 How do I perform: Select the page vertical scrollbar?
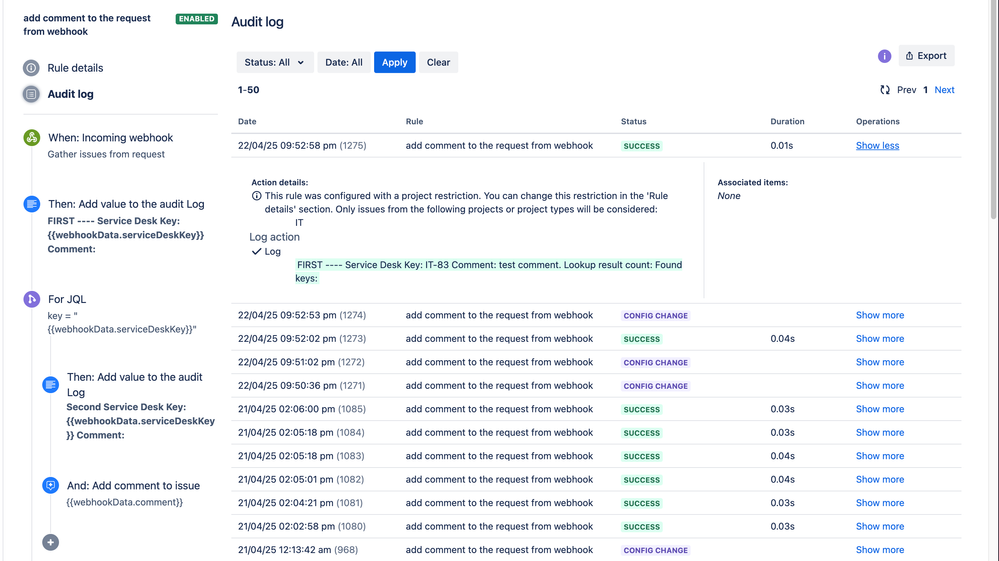[x=994, y=110]
